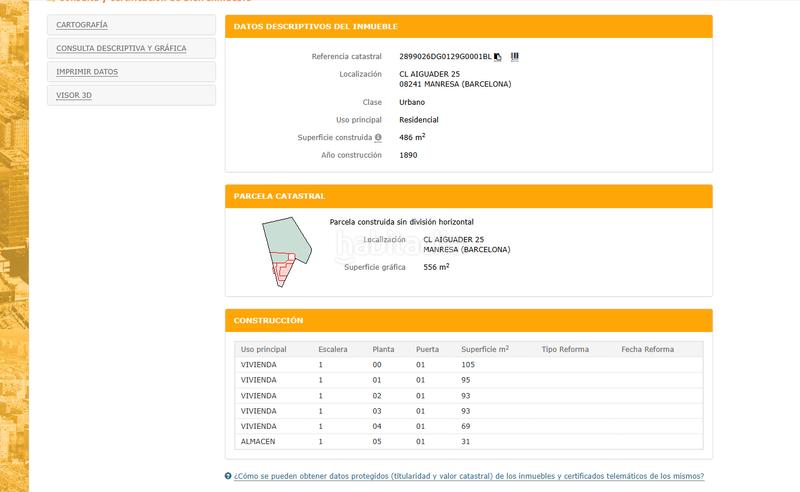Launch the Visor 3D option
Screen dimensions: 800x492
(74, 95)
